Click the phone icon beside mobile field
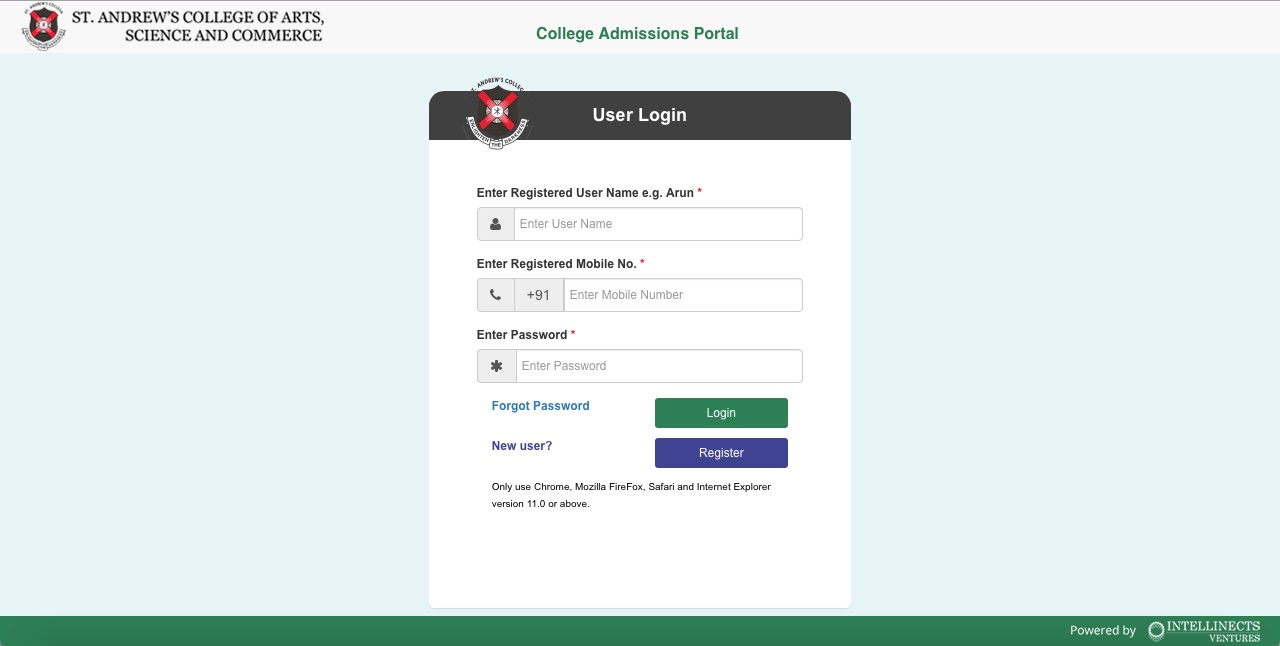 [496, 295]
